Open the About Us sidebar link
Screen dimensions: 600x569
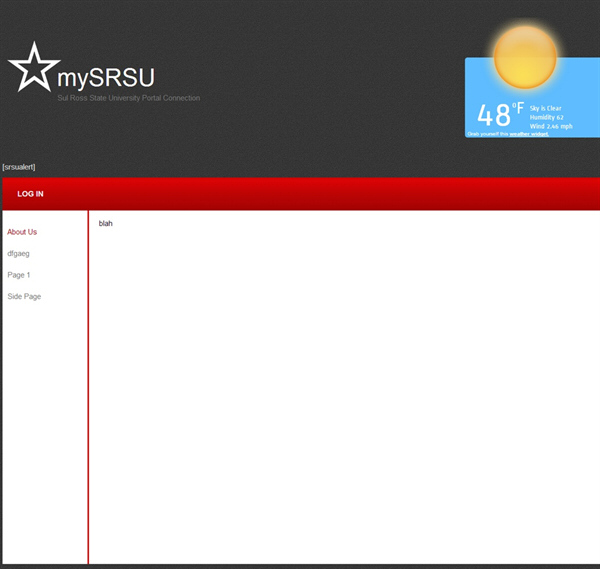[22, 232]
